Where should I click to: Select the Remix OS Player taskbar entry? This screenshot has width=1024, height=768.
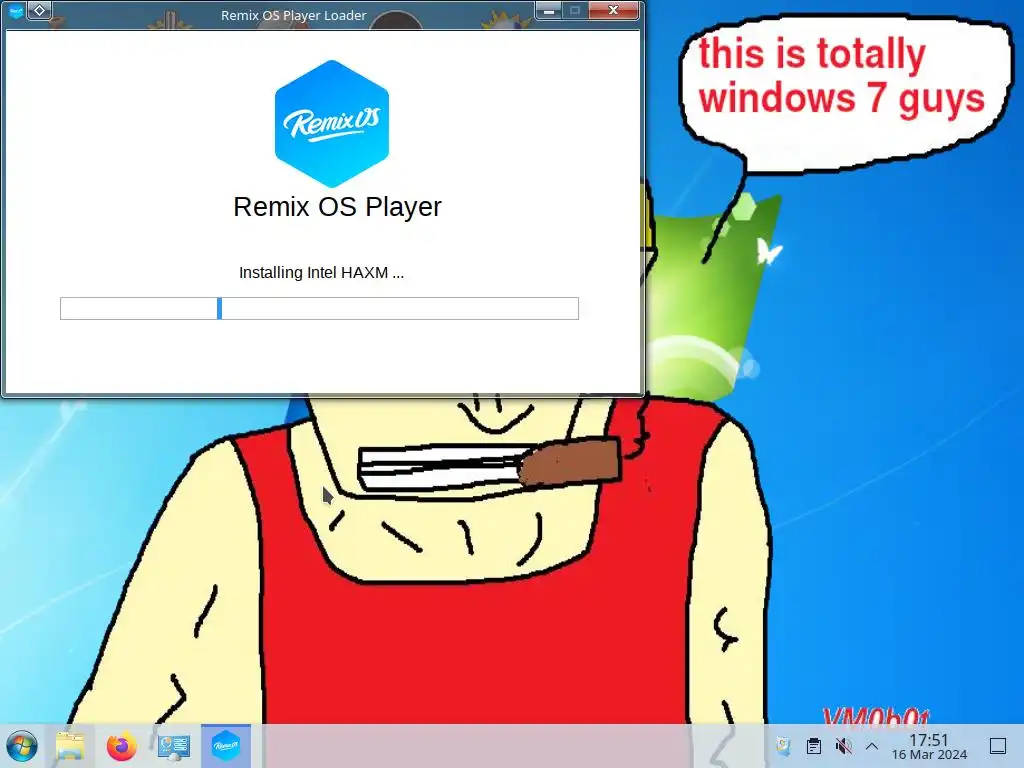coord(226,746)
